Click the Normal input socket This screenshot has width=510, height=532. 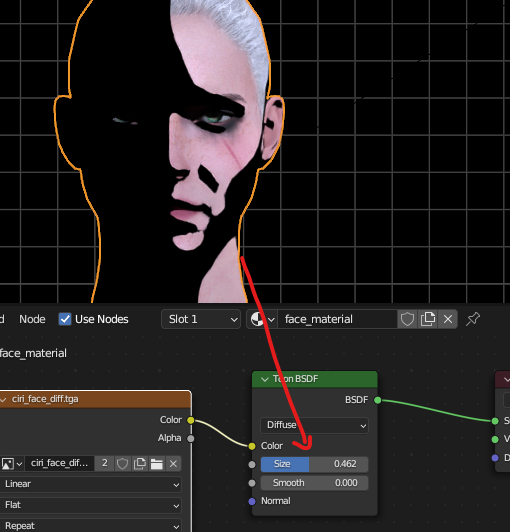(x=252, y=501)
